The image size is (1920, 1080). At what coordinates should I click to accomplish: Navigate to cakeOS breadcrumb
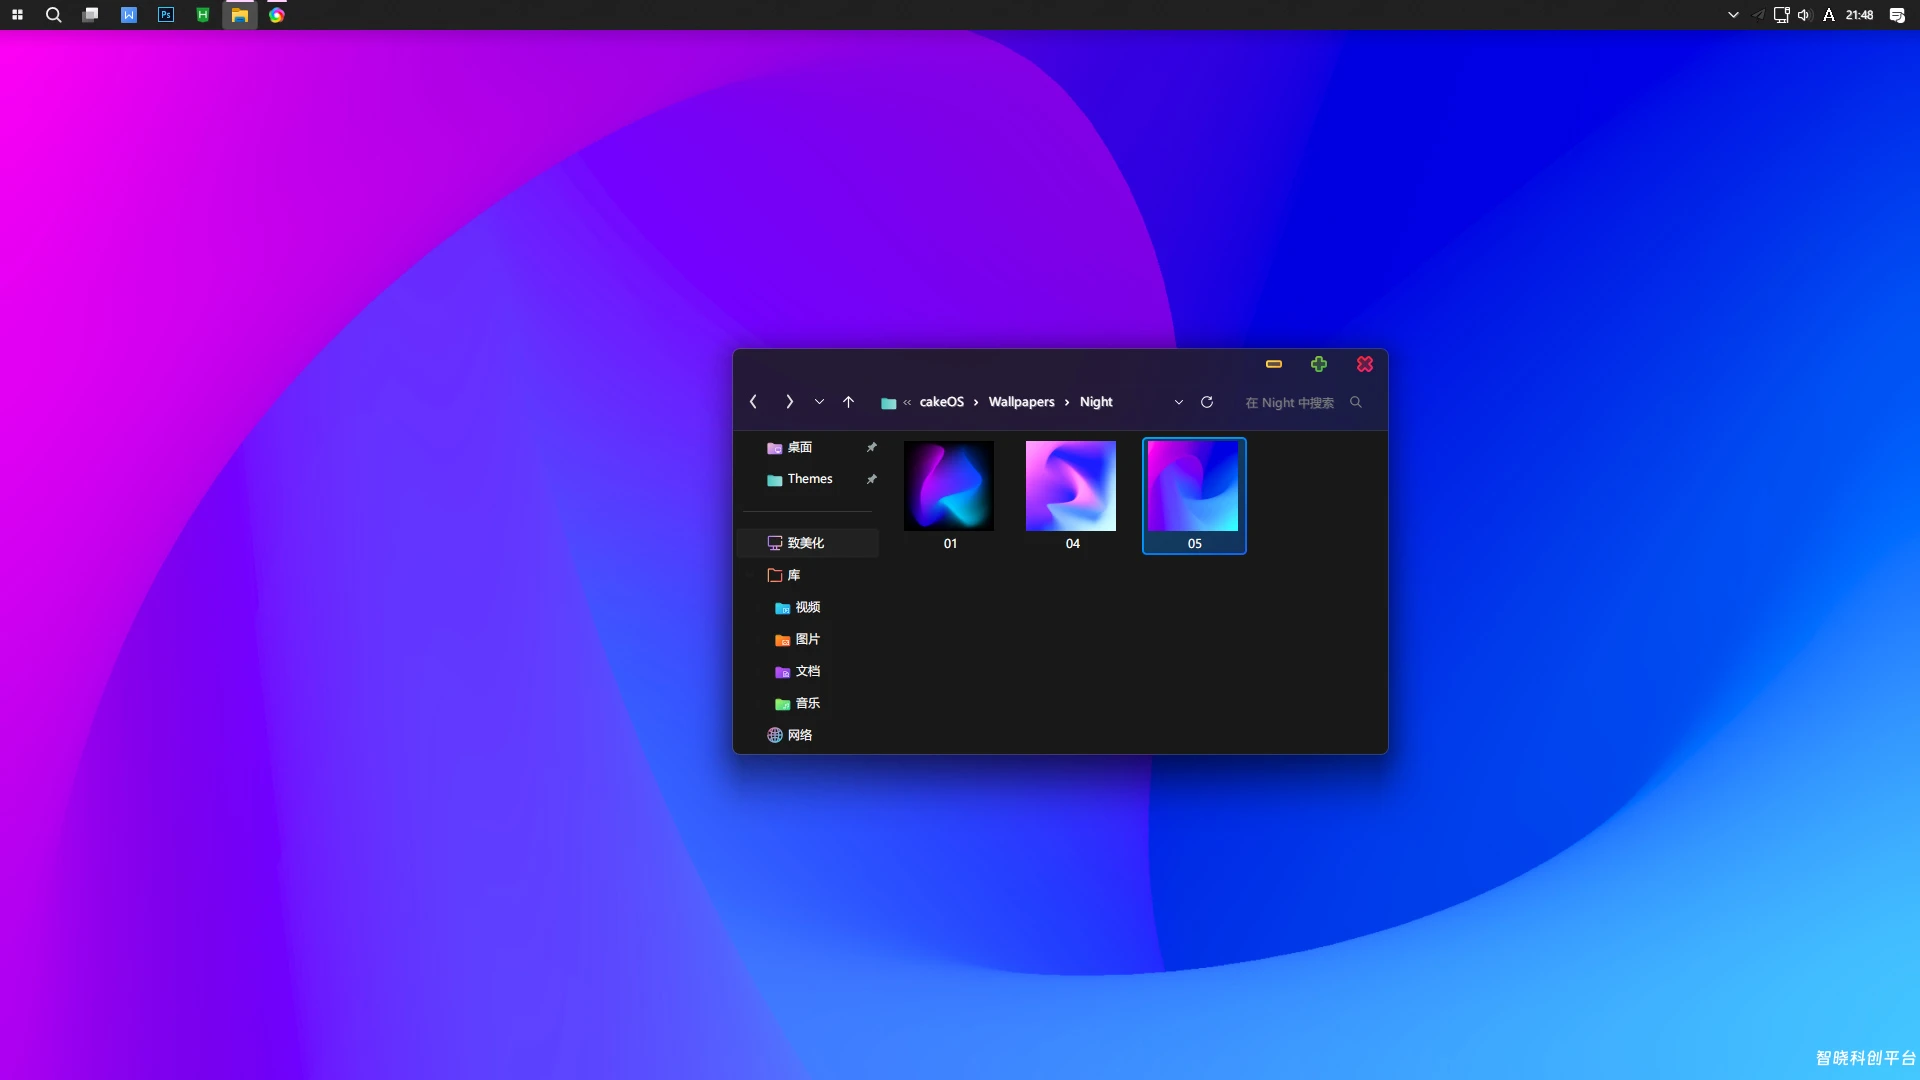[x=942, y=402]
